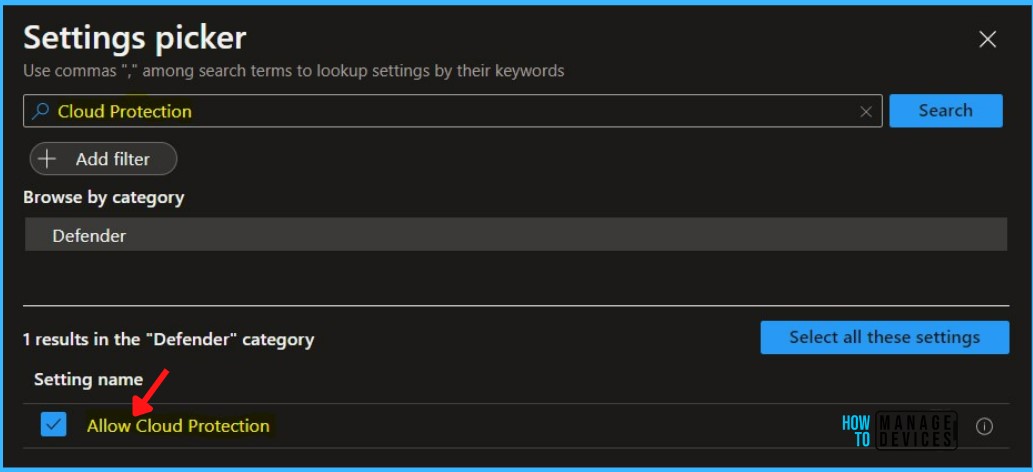Click the magnifier icon in search box

[40, 111]
